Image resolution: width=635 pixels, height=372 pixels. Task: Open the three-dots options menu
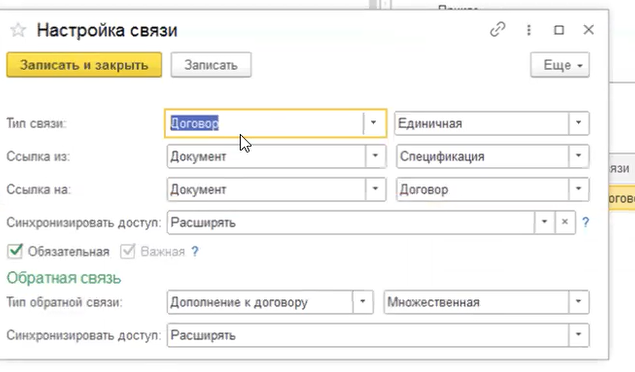pos(528,30)
